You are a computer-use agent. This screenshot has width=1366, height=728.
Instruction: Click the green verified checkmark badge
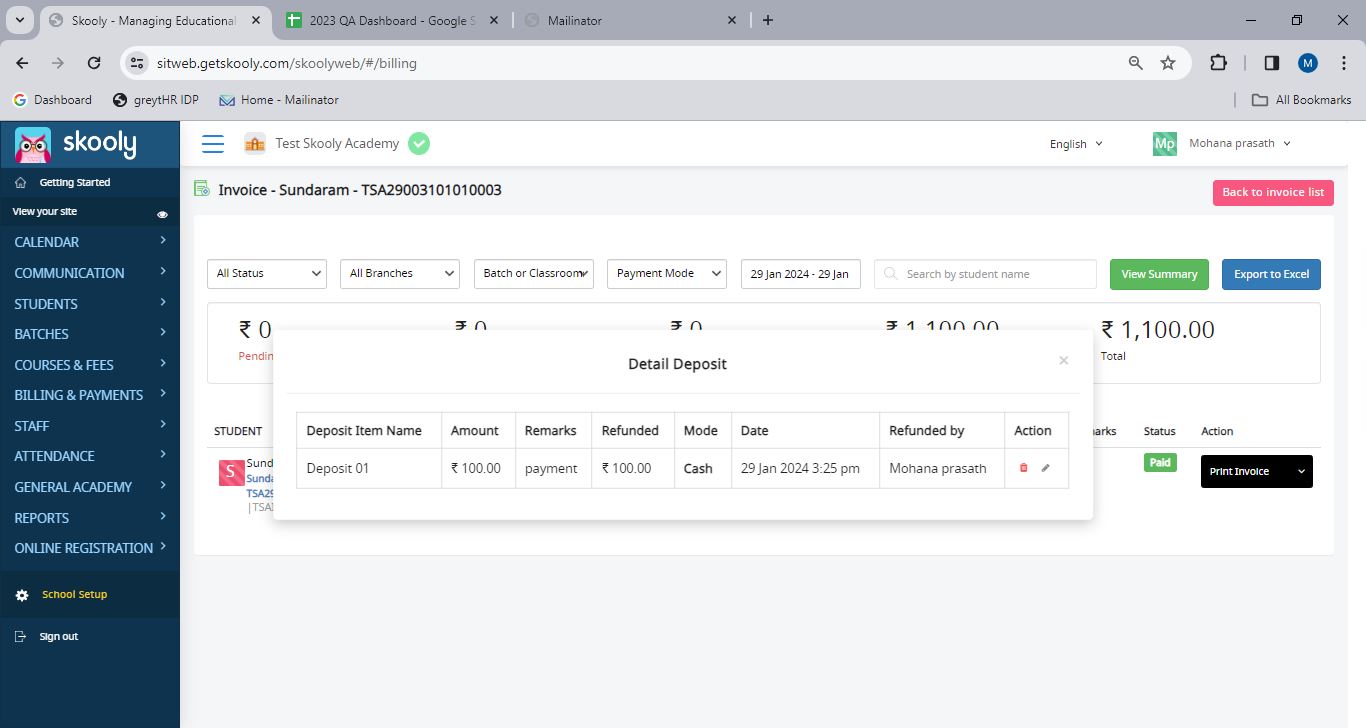419,144
